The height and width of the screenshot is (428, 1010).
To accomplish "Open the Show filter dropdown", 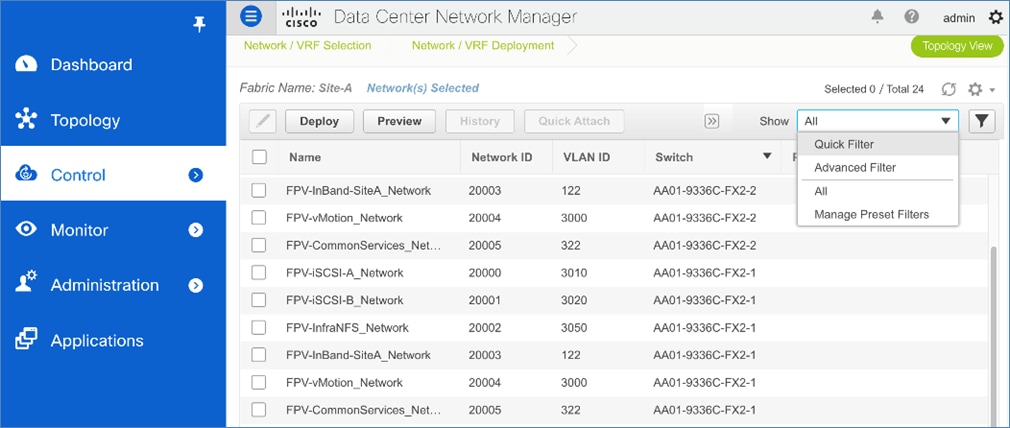I will pyautogui.click(x=877, y=121).
